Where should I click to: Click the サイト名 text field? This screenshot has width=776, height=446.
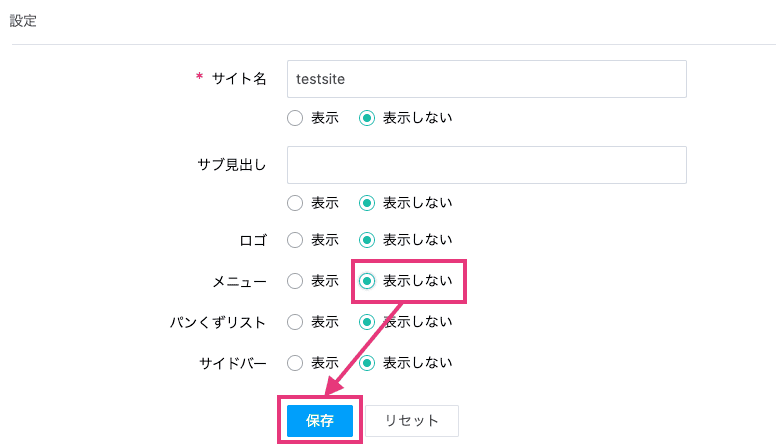(486, 79)
